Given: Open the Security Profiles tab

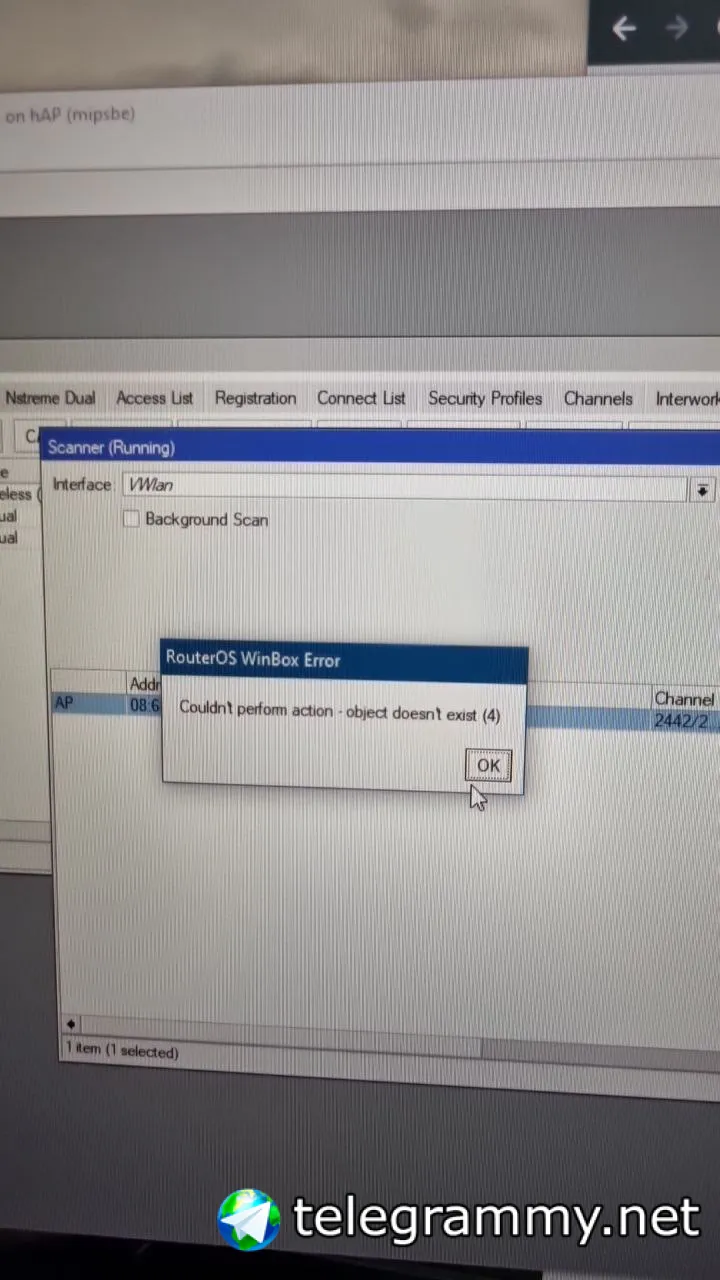Looking at the screenshot, I should click(485, 398).
